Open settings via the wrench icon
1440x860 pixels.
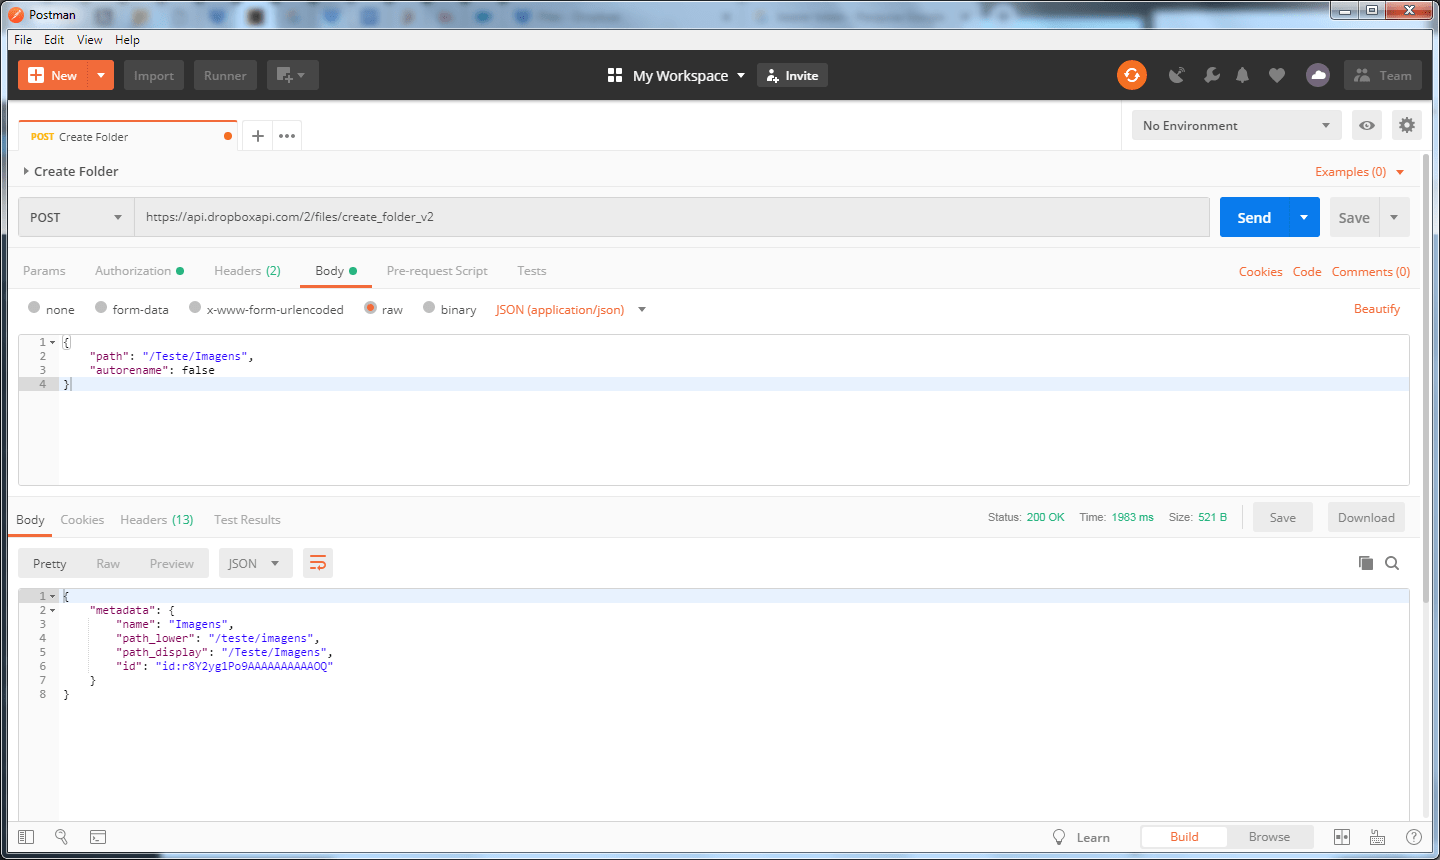pos(1211,75)
